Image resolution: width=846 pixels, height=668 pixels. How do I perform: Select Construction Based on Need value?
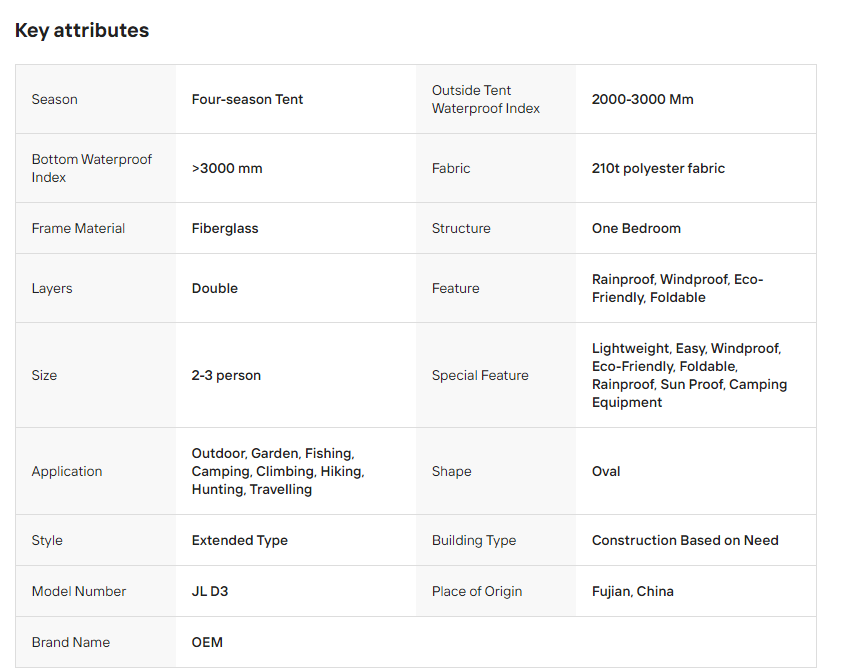[685, 540]
